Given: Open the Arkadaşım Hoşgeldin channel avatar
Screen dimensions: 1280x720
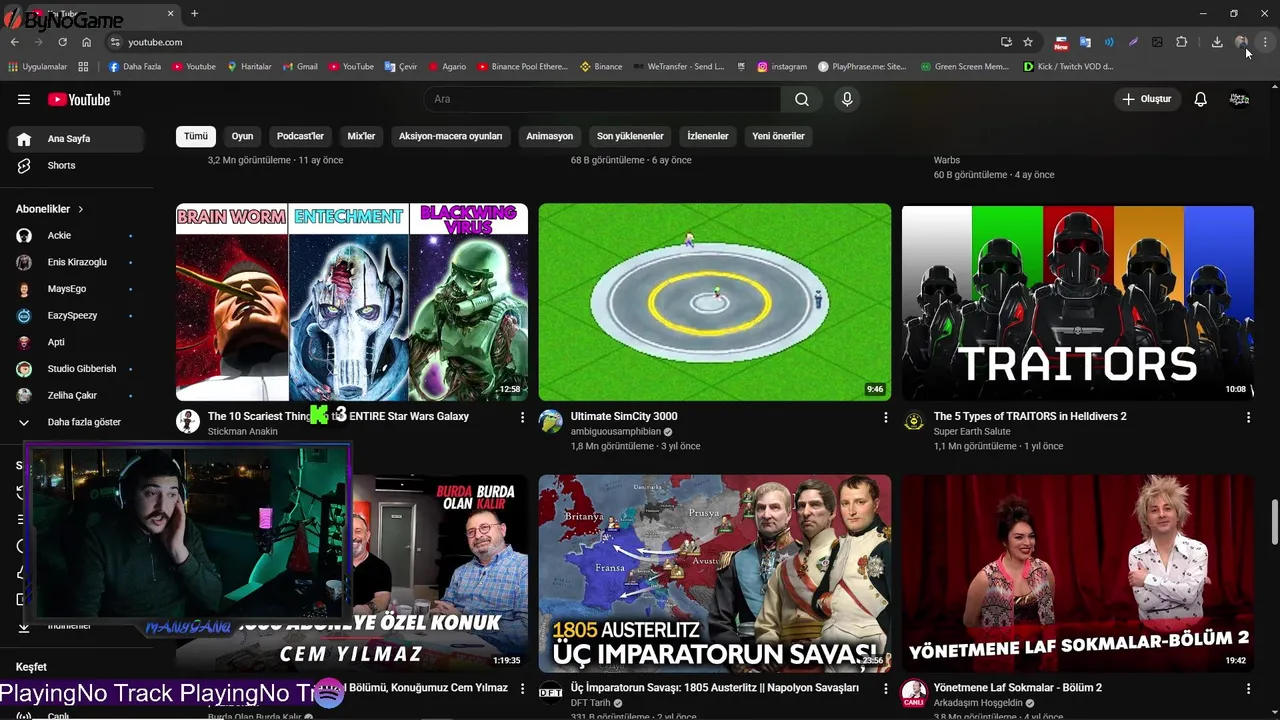Looking at the screenshot, I should 914,692.
